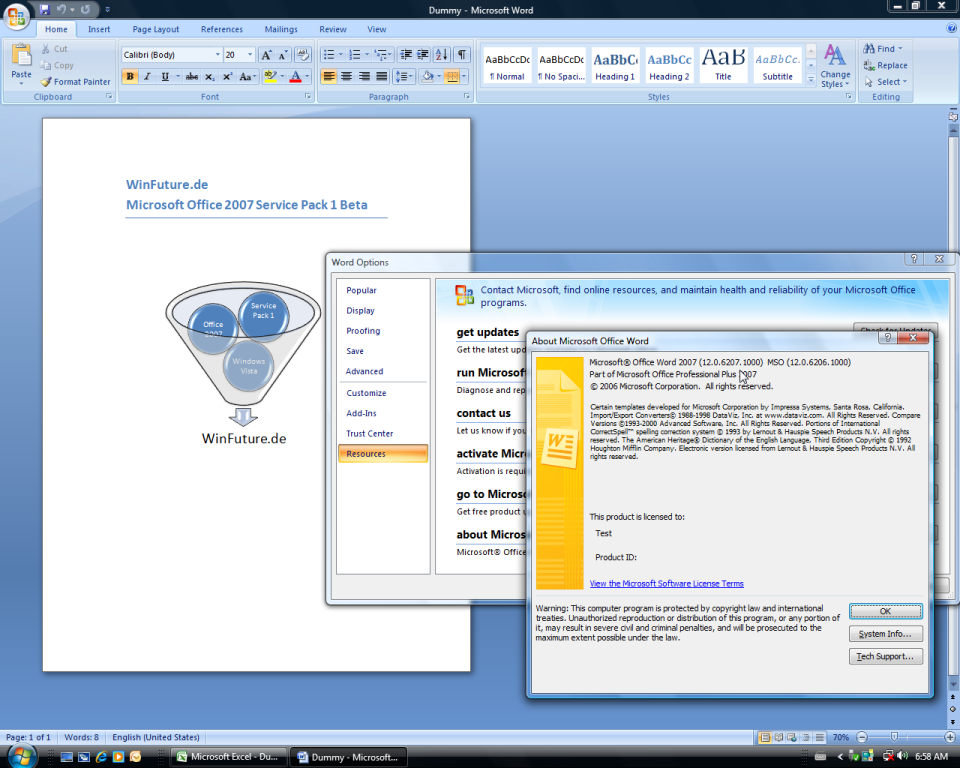Click the Office Button orb
Screen dimensions: 960x768
pos(17,17)
